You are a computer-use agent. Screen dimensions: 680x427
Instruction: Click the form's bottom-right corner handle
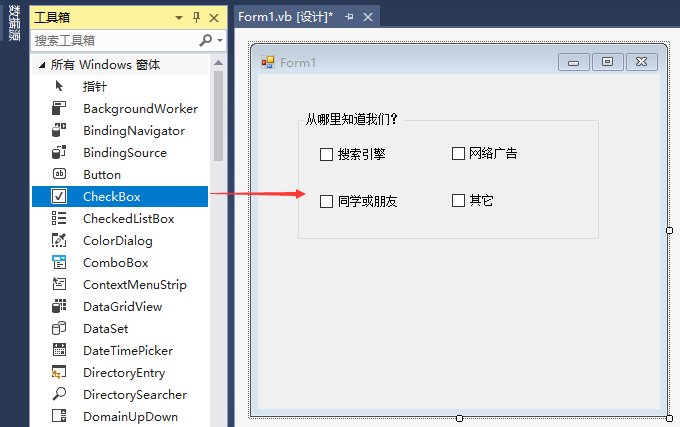point(670,418)
